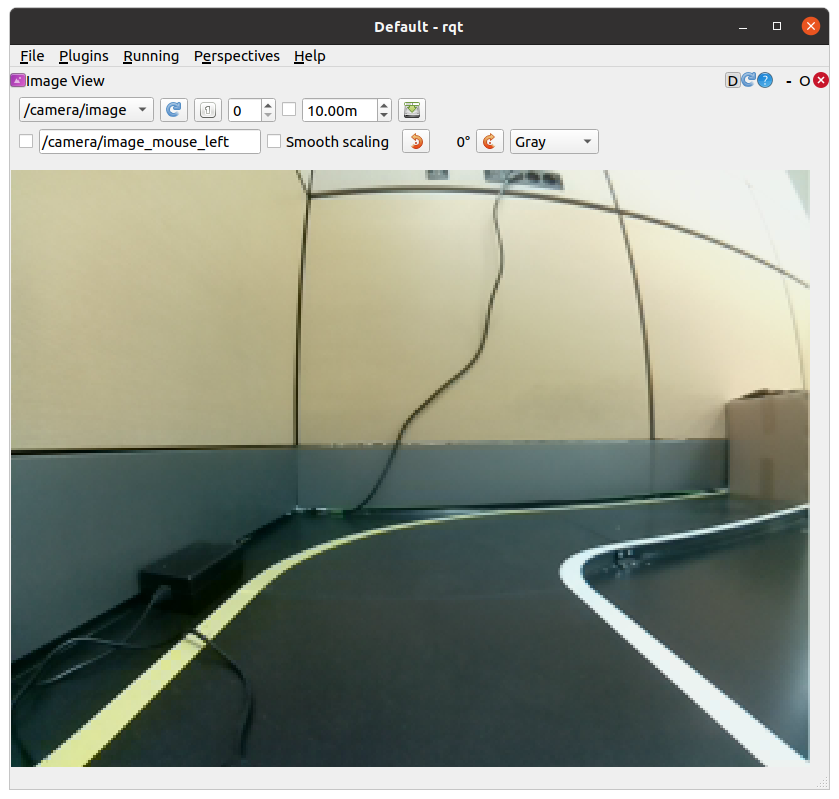Image resolution: width=839 pixels, height=799 pixels.
Task: Click the reload plugin icon in title bar
Action: point(749,80)
